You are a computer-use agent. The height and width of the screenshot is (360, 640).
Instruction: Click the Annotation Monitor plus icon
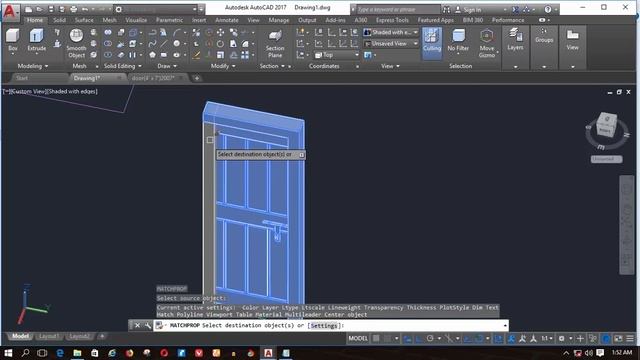coord(580,338)
